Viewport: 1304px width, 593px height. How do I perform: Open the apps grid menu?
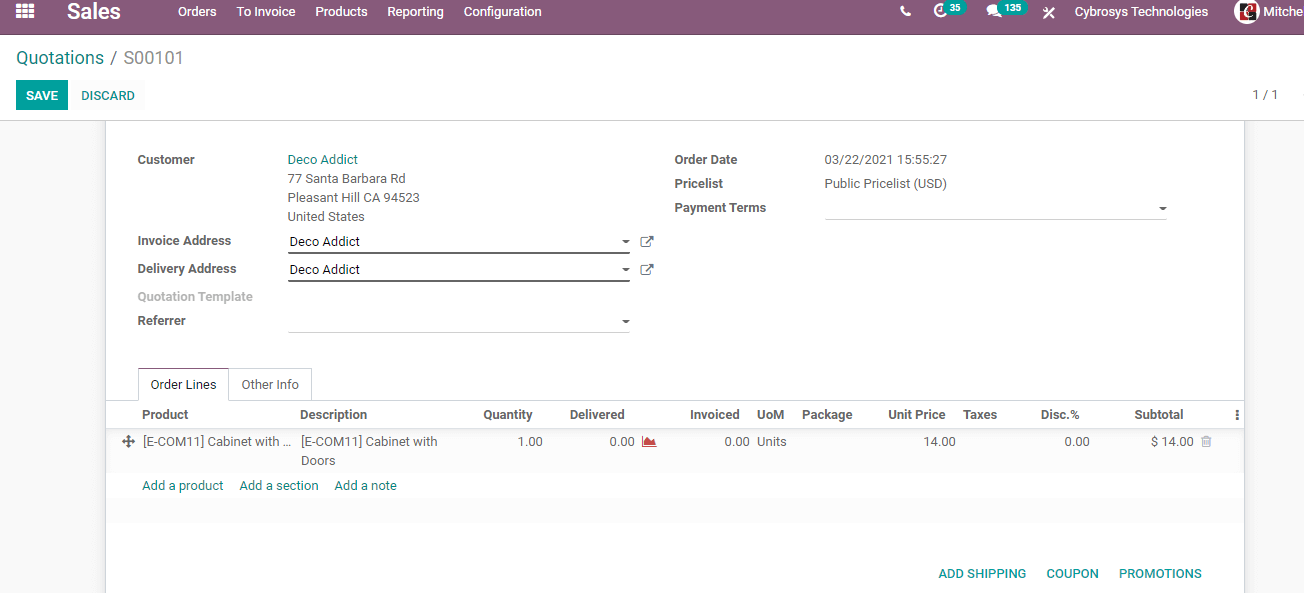pyautogui.click(x=25, y=12)
